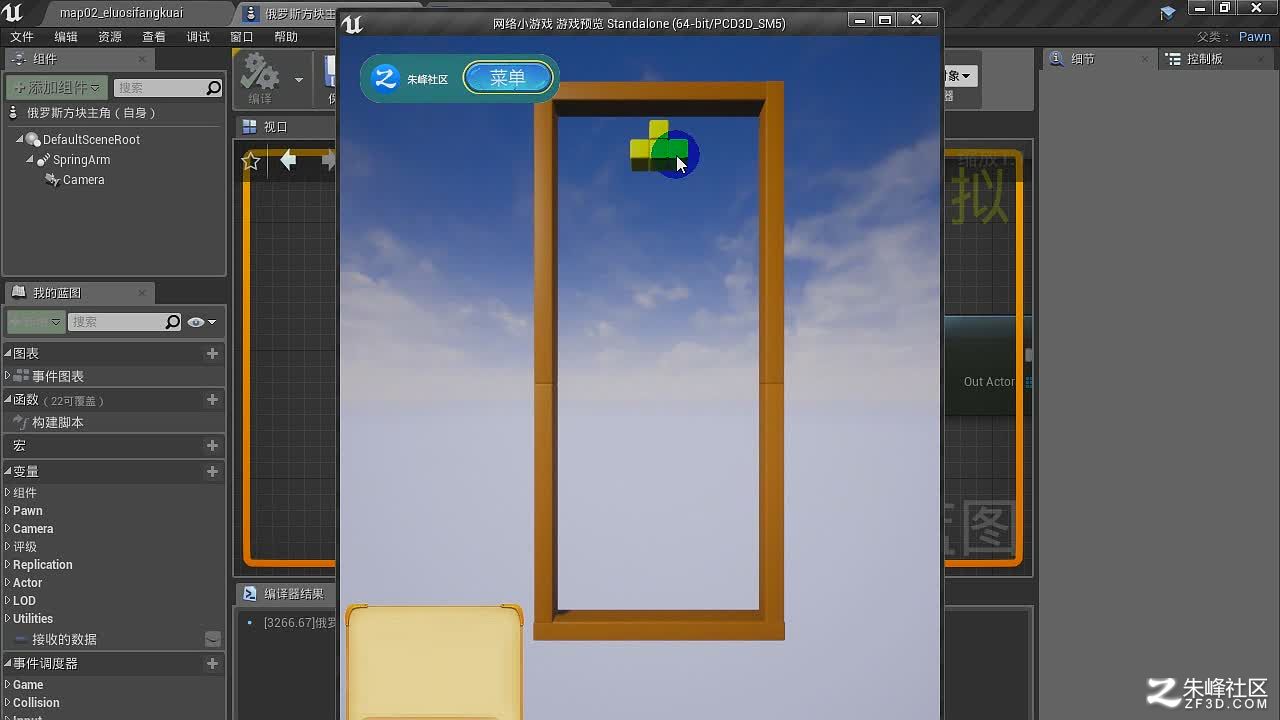The image size is (1280, 720).
Task: Select Camera component
Action: pyautogui.click(x=83, y=180)
